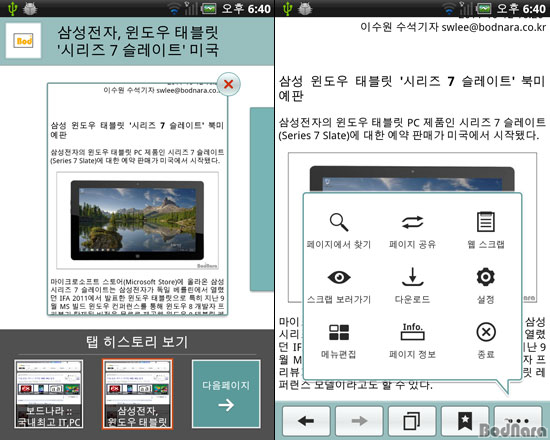Open the tabs/windows button
Image resolution: width=550 pixels, height=440 pixels.
(x=412, y=421)
